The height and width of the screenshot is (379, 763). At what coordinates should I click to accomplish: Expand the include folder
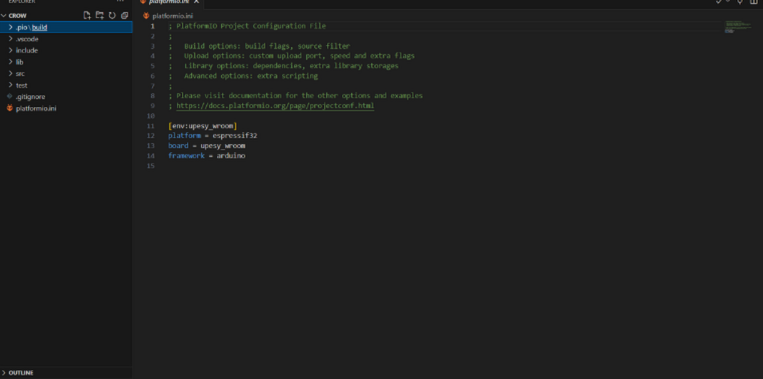66,51
